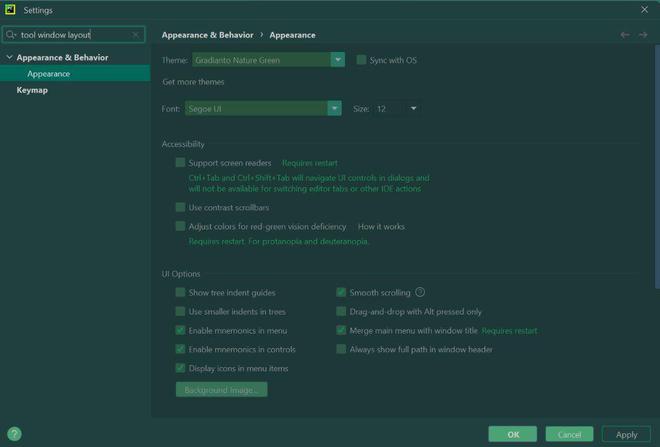Screen dimensions: 660x447
Task: Click the vertical scrollbar of the settings panel
Action: (x=657, y=167)
